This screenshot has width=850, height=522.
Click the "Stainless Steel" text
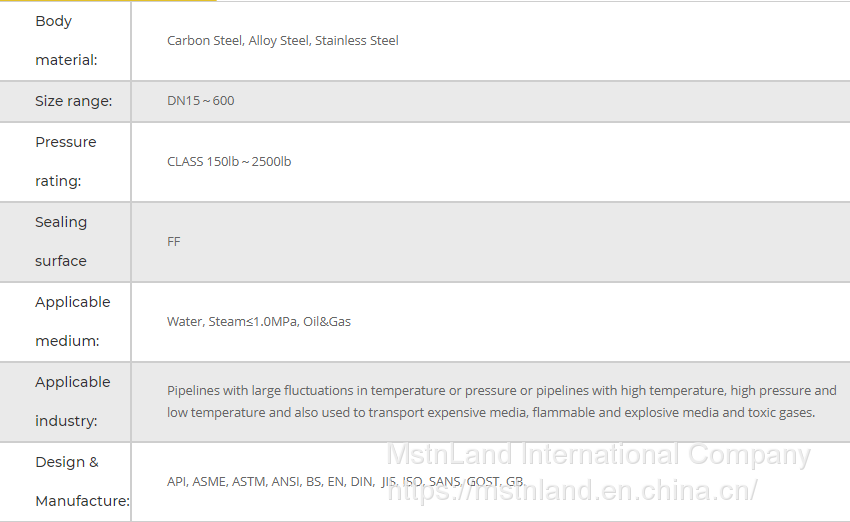pos(357,41)
